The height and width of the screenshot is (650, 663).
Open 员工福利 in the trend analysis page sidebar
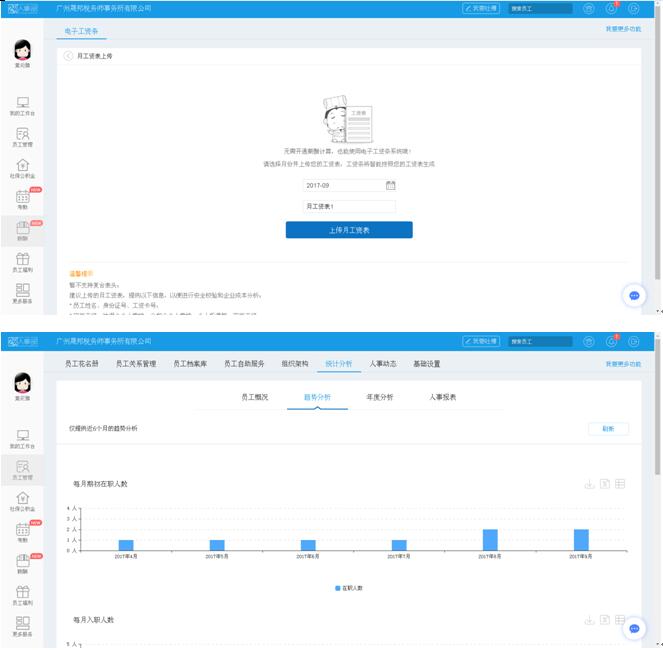23,596
